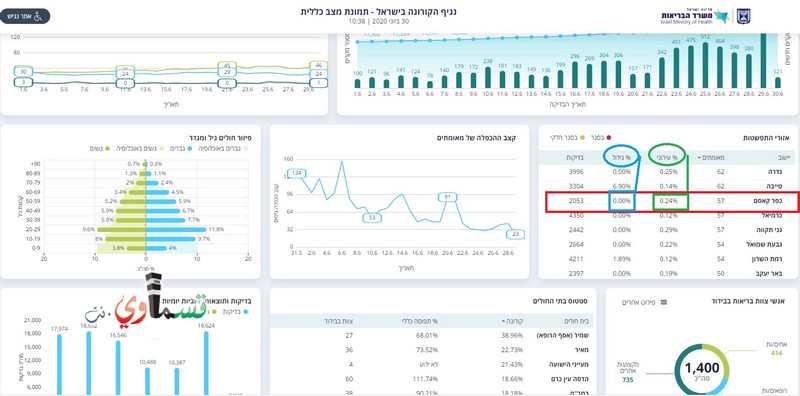The image size is (800, 396).
Task: Click the אתר נגיש accessible site button
Action: [x=25, y=16]
